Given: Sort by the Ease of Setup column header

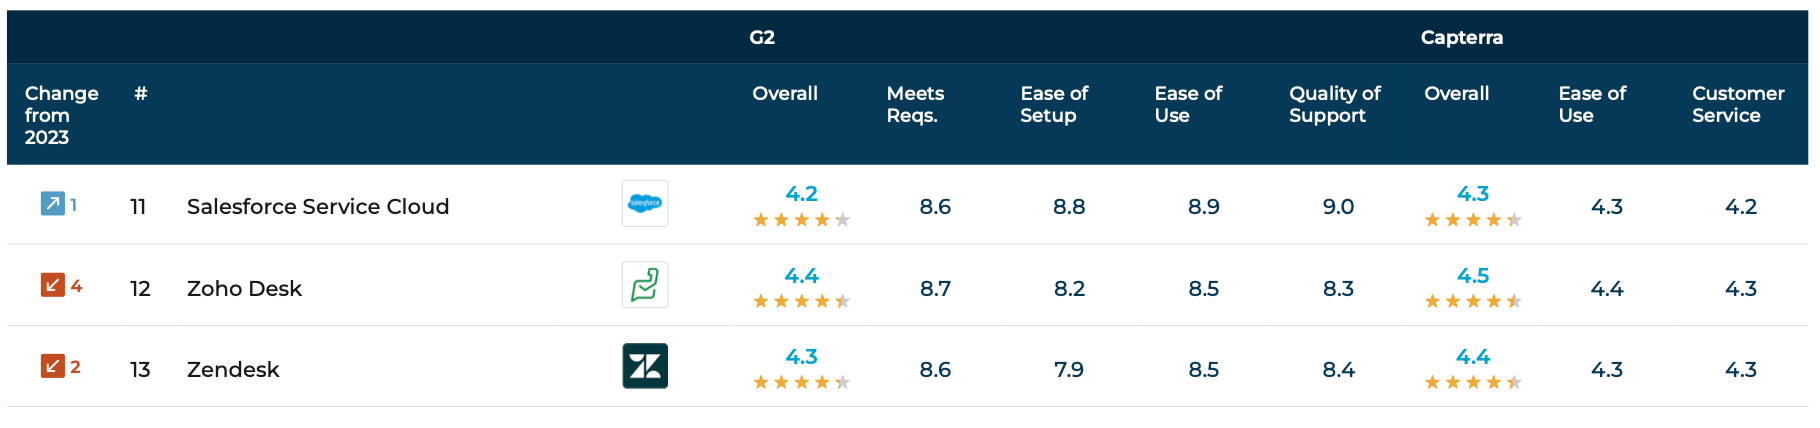Looking at the screenshot, I should click(1054, 104).
